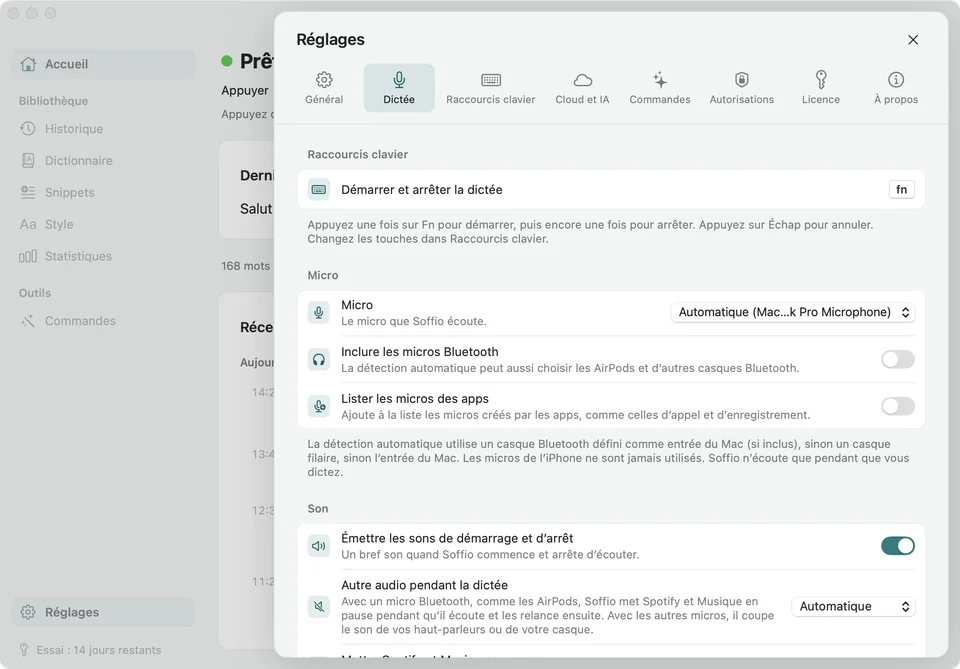Click the speaker icon for start sounds
The image size is (960, 669).
319,546
